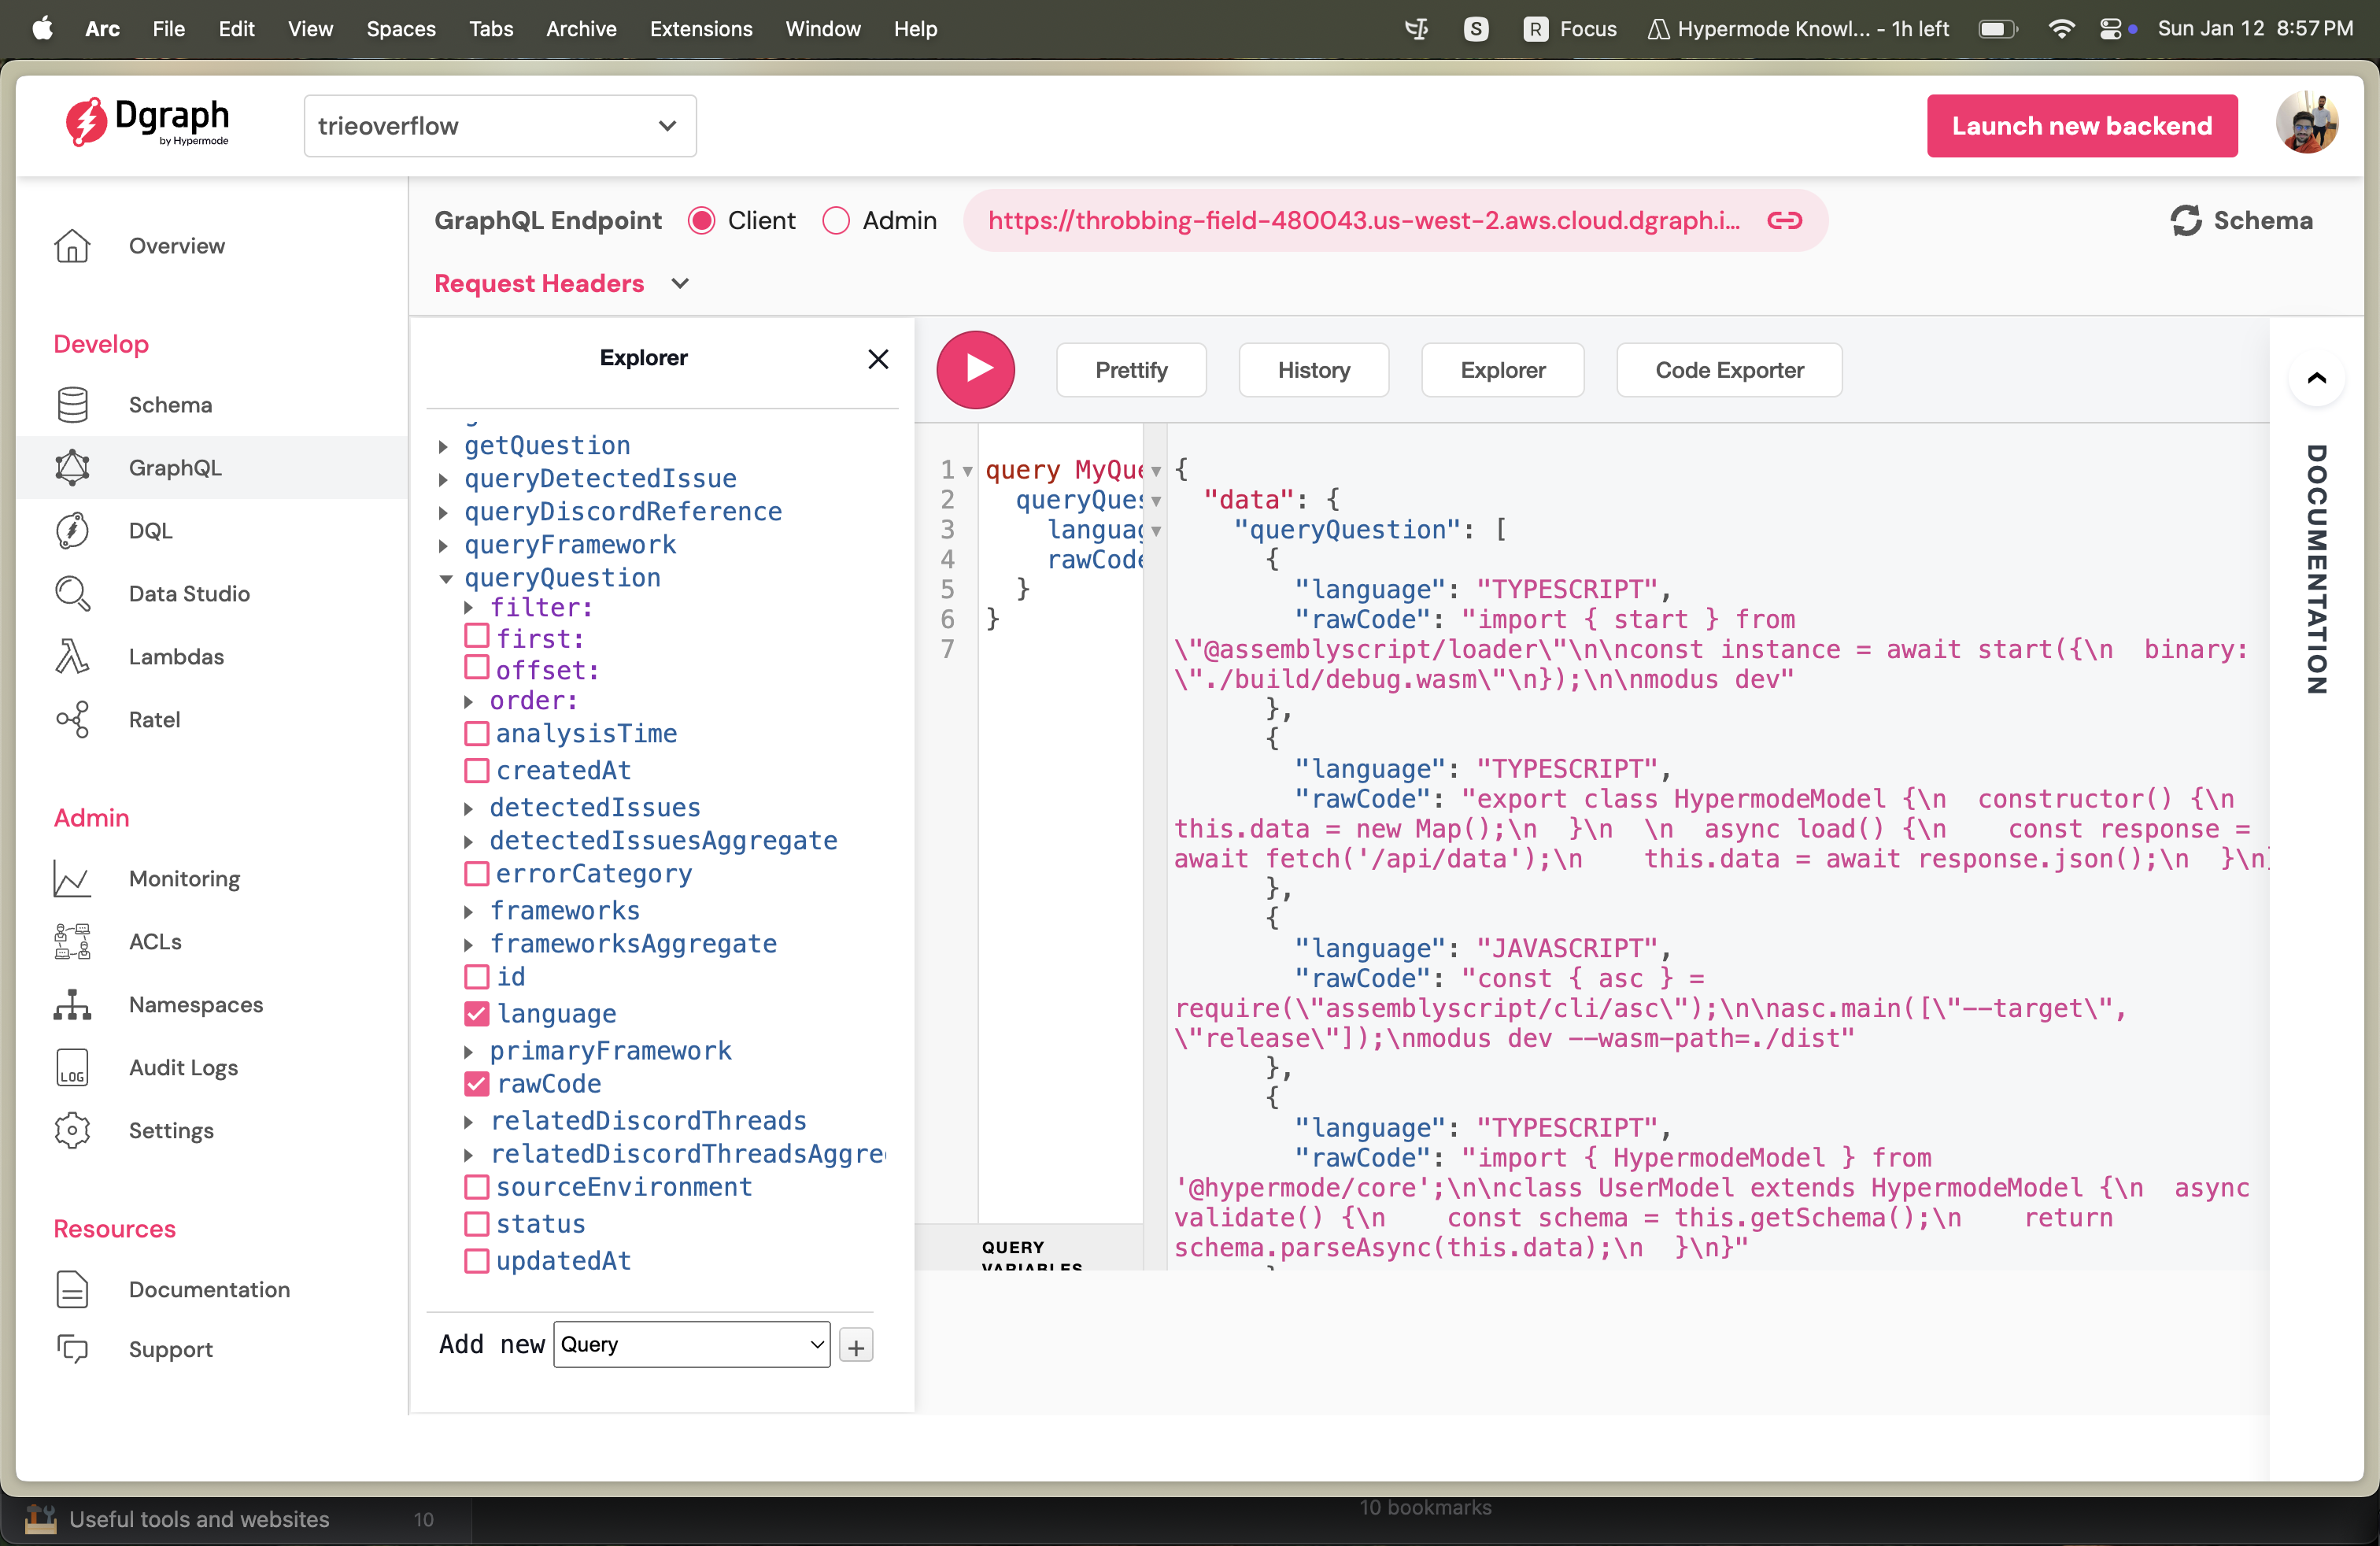Click the DQL compass icon

(72, 531)
